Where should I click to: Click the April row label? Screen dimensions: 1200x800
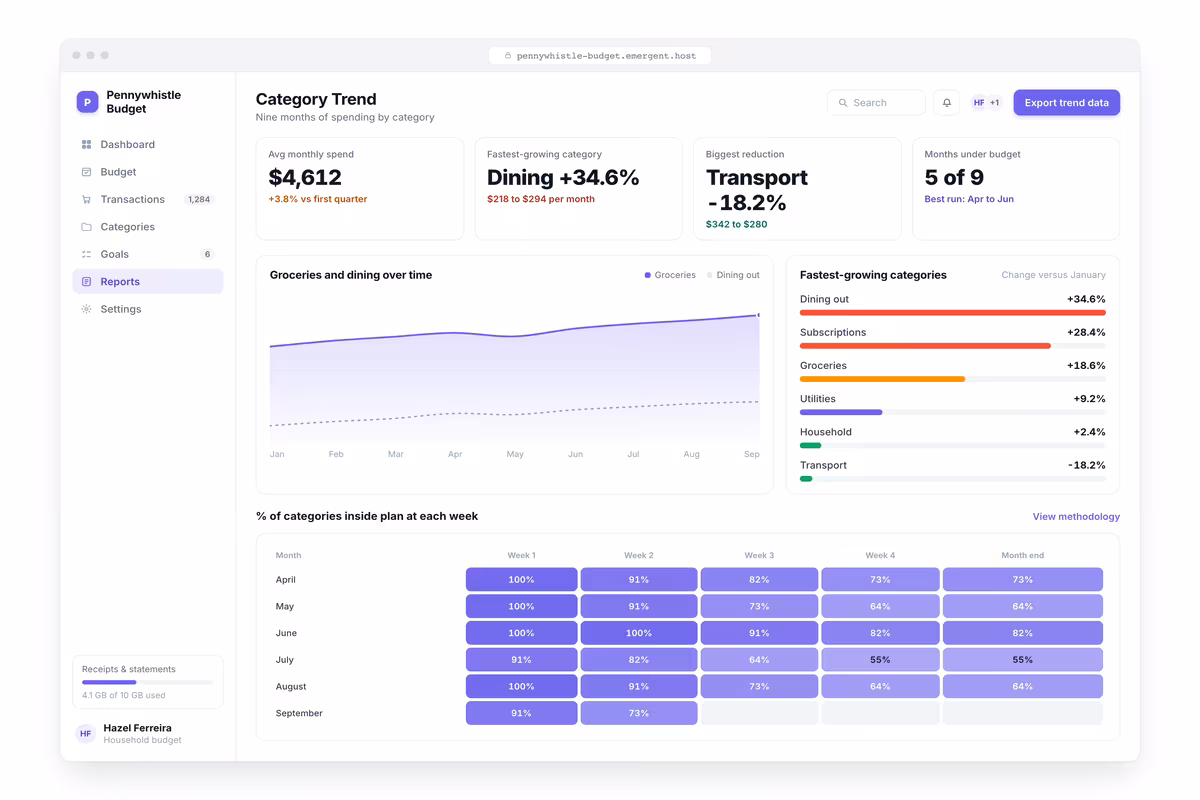286,580
